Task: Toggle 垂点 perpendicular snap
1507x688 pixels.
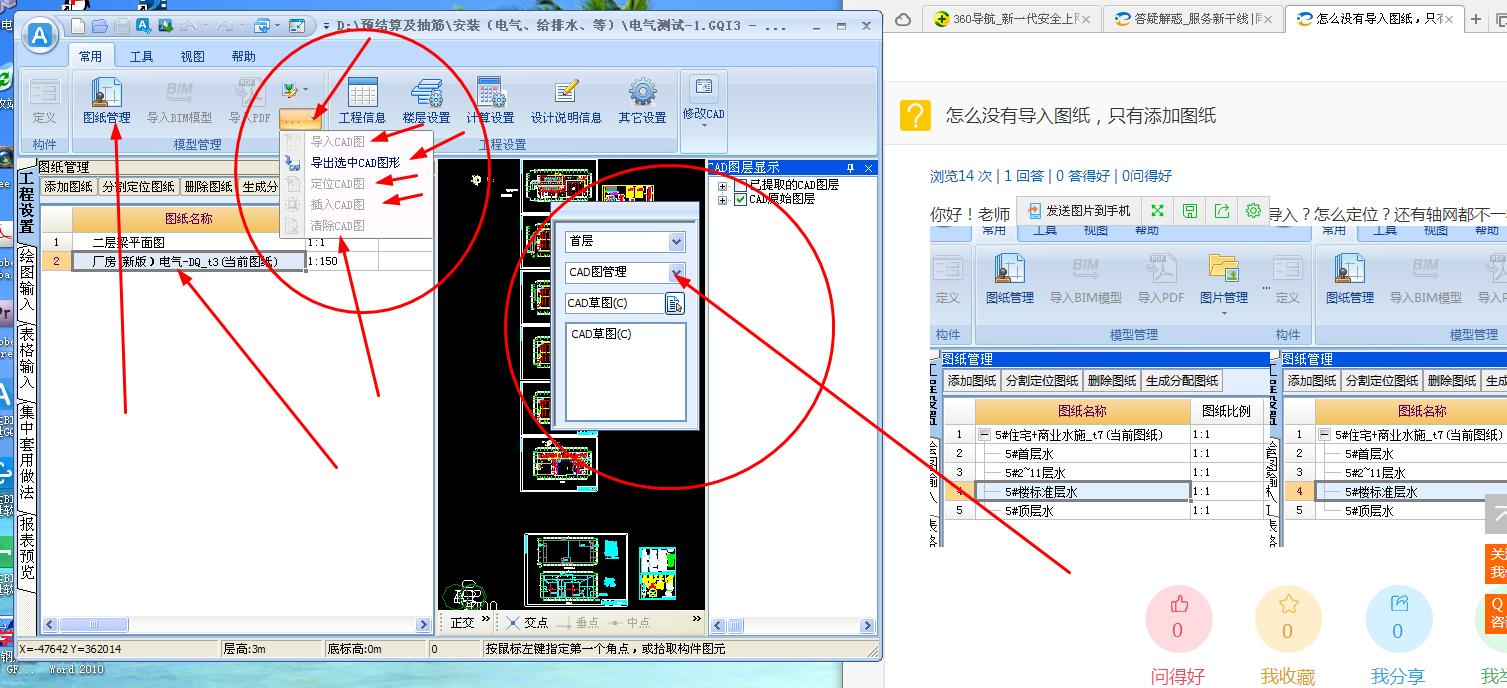Action: [x=578, y=622]
